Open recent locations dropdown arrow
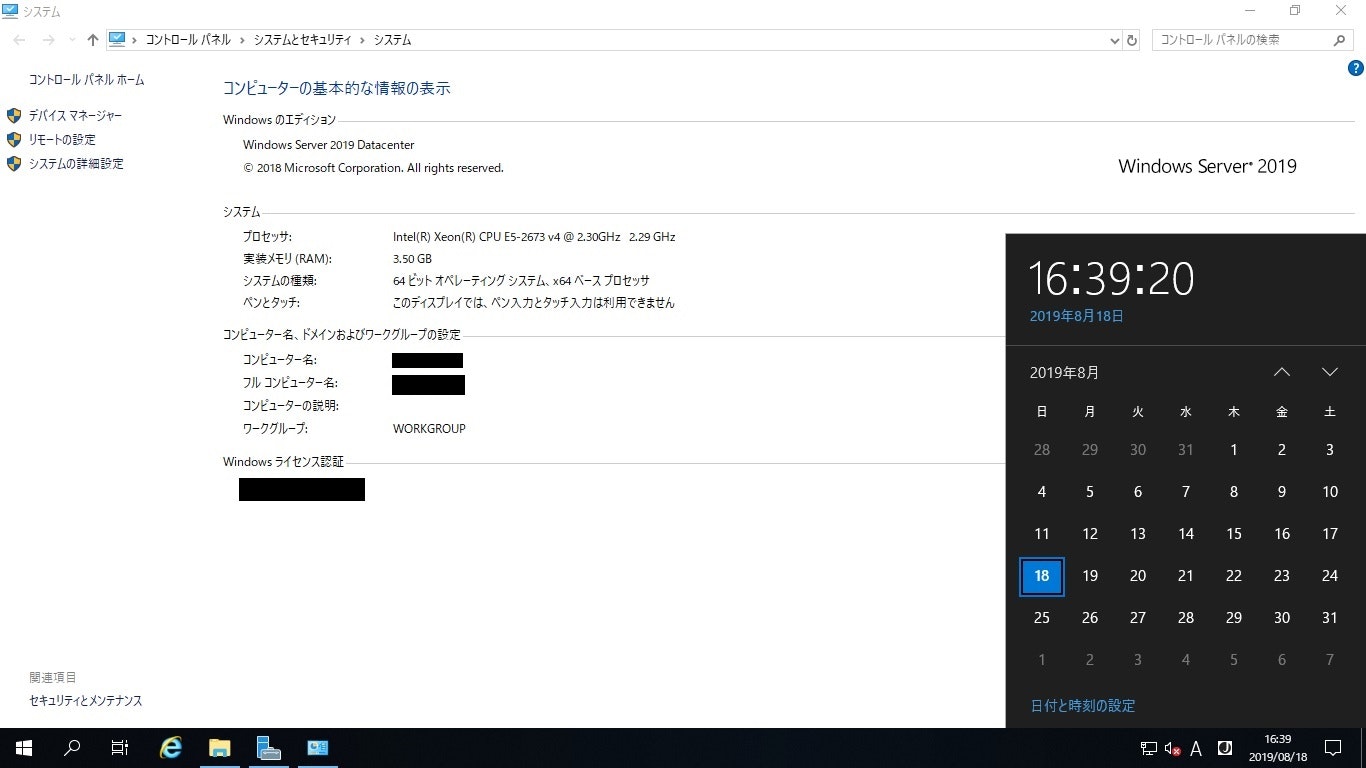This screenshot has height=768, width=1366. (x=71, y=41)
